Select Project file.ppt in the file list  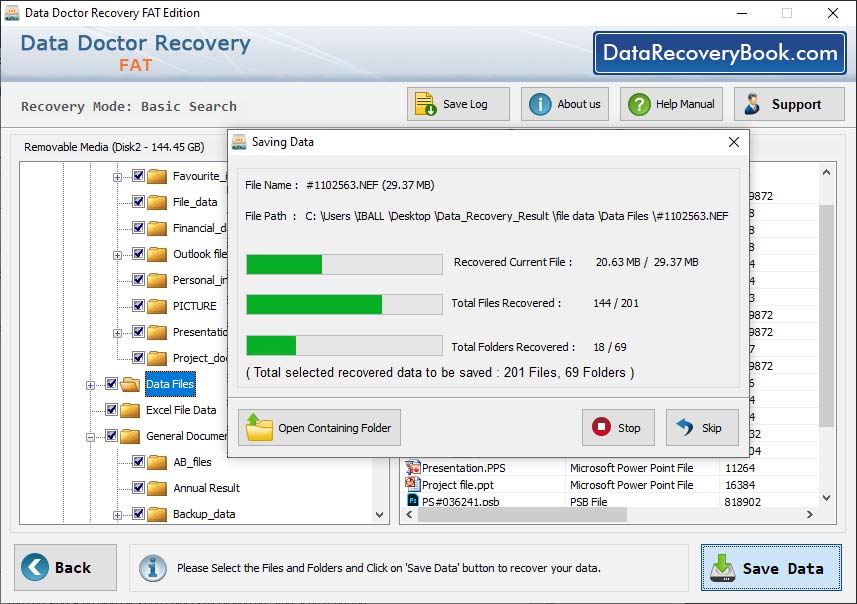pos(460,485)
